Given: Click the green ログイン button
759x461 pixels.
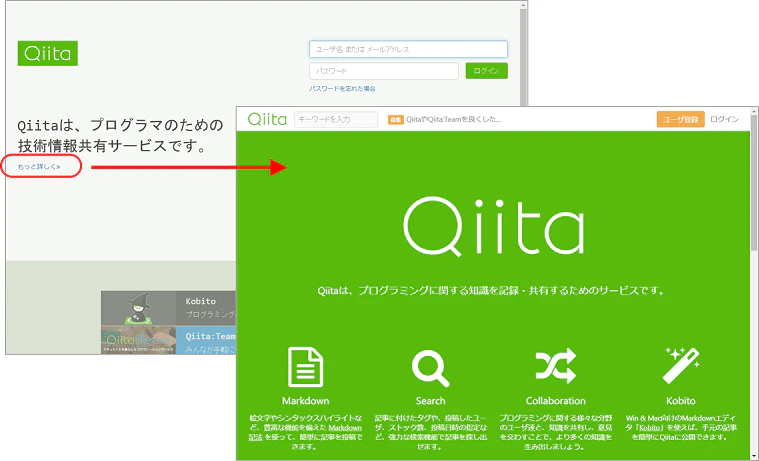Looking at the screenshot, I should coord(486,71).
